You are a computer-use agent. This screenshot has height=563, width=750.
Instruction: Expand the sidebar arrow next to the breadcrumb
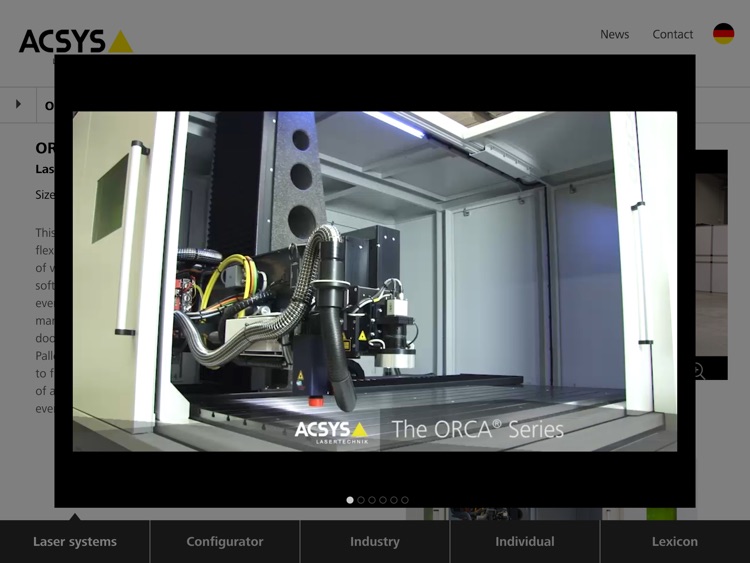pos(18,104)
